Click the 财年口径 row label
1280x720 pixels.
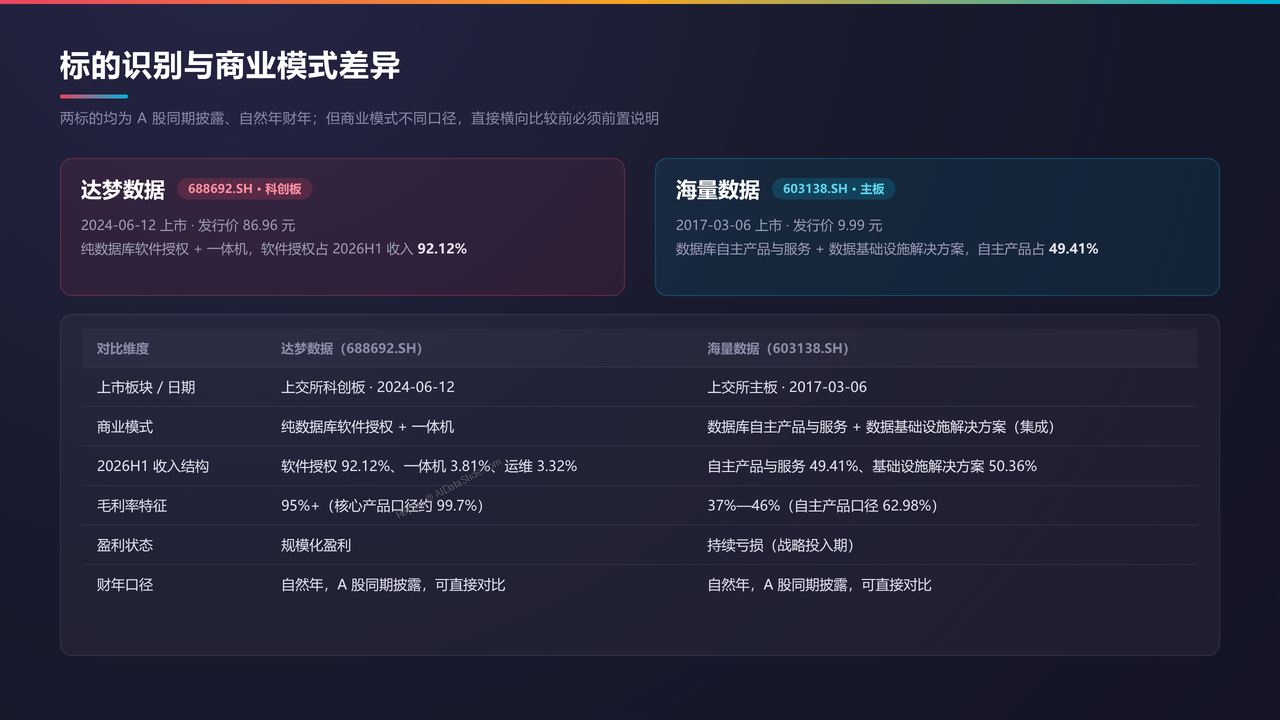tap(125, 584)
